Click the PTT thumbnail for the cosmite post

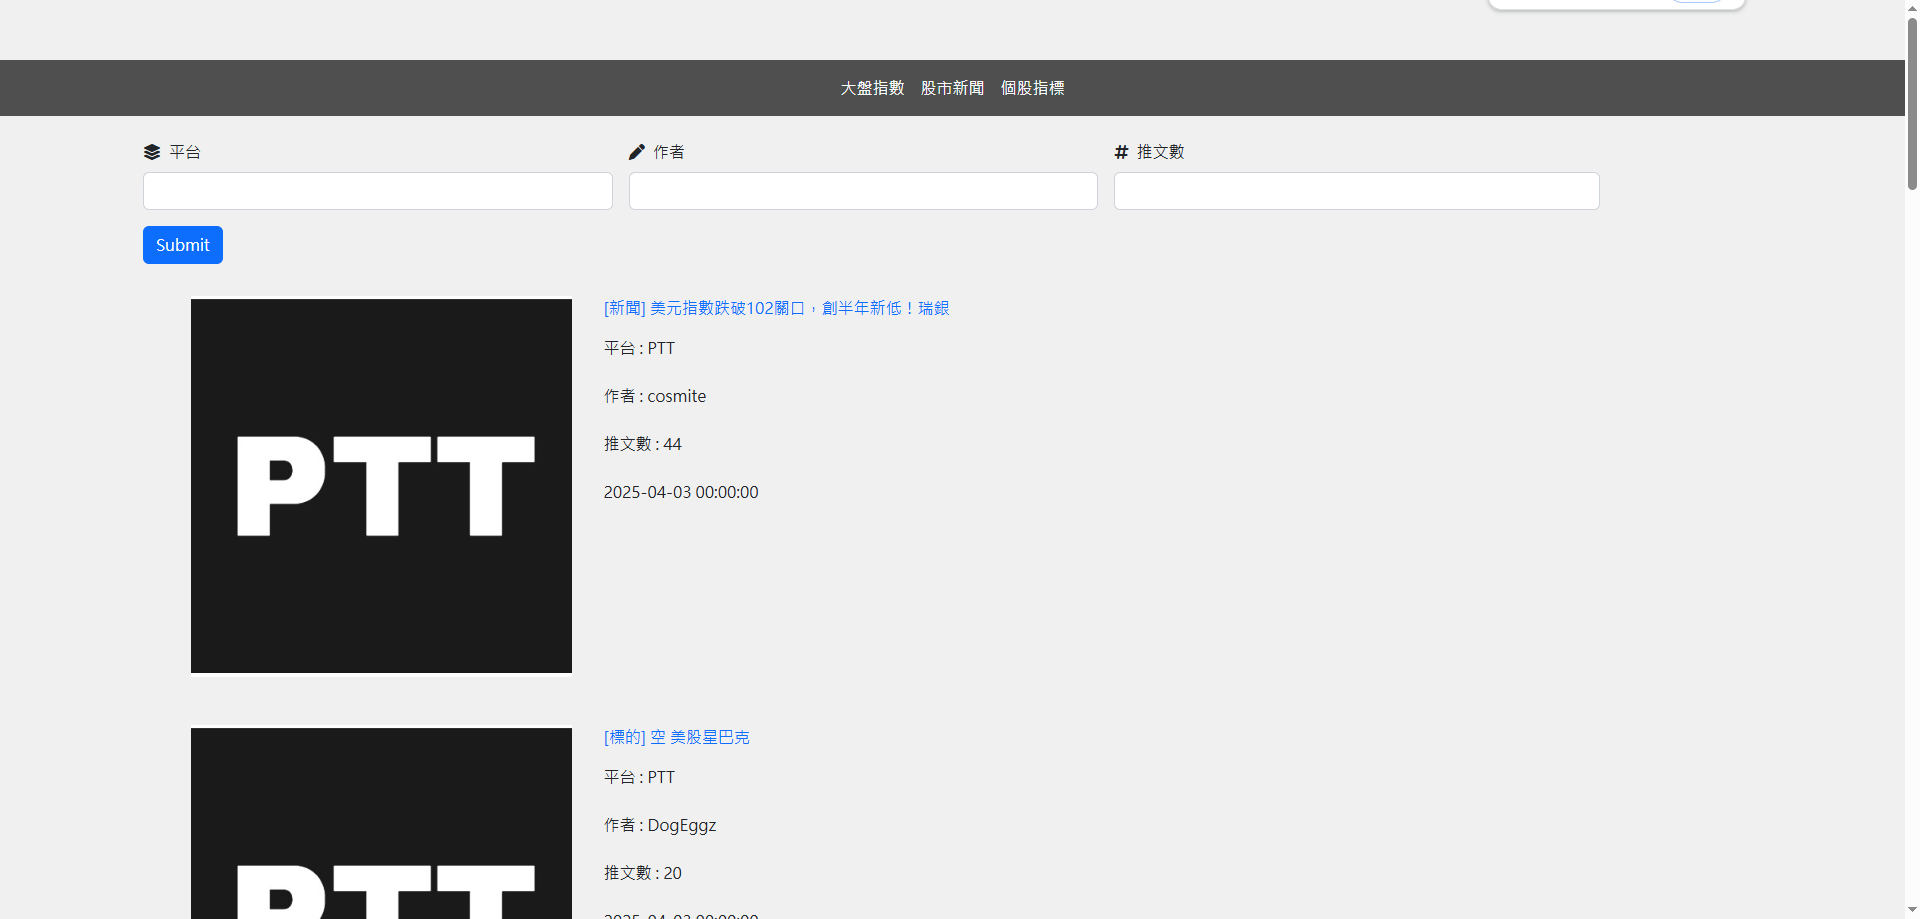pyautogui.click(x=381, y=486)
